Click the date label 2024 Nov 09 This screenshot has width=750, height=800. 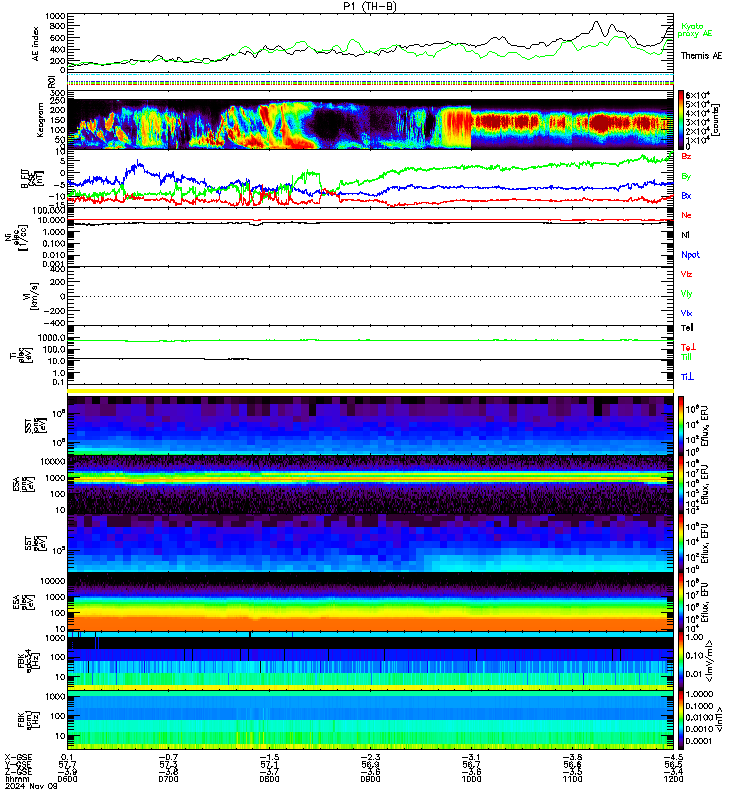click(31, 786)
